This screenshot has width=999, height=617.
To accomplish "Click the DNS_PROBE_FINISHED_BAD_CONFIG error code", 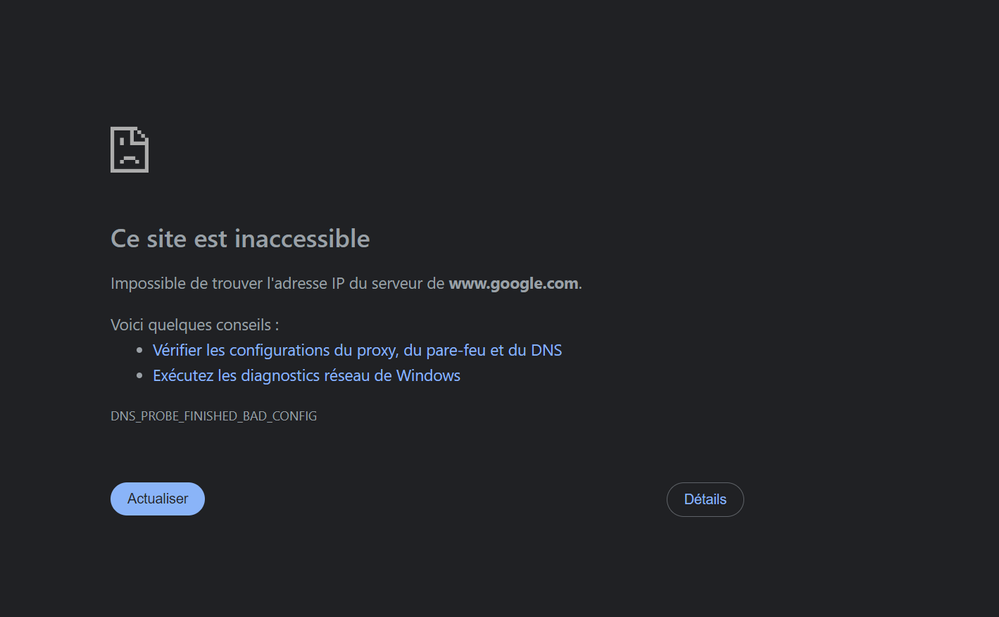I will point(213,416).
